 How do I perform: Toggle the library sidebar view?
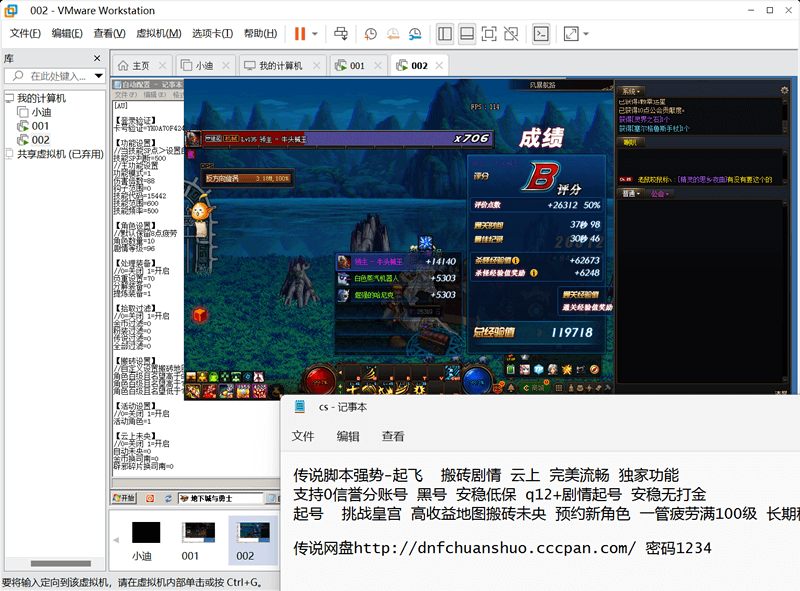pyautogui.click(x=445, y=34)
